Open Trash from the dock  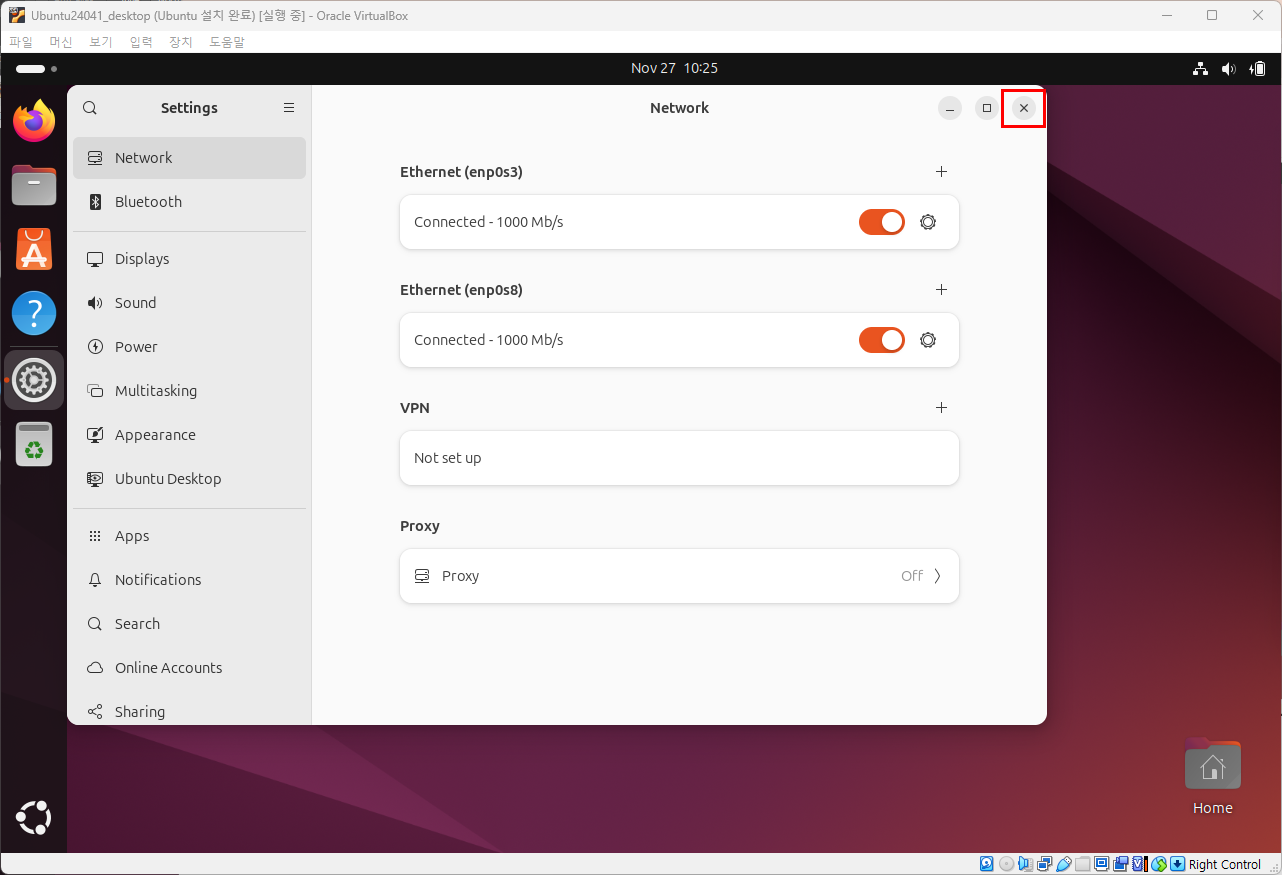34,444
